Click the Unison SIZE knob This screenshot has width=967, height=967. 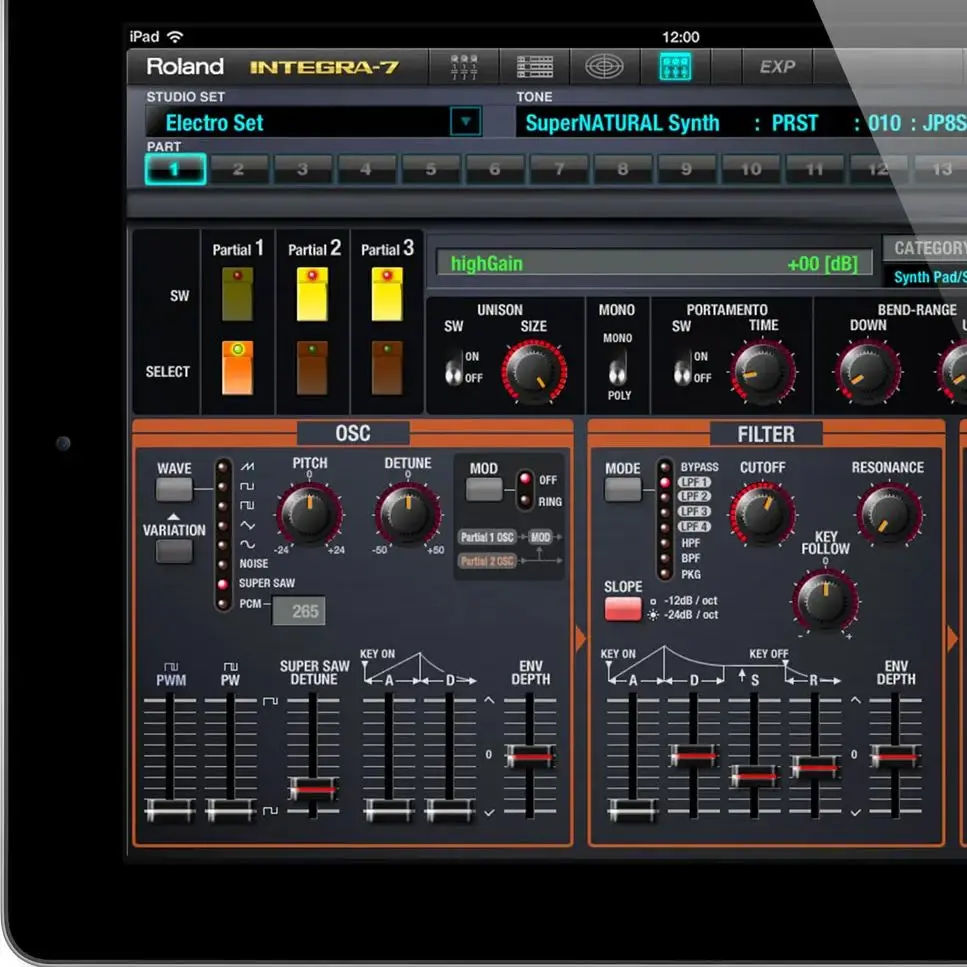point(534,372)
